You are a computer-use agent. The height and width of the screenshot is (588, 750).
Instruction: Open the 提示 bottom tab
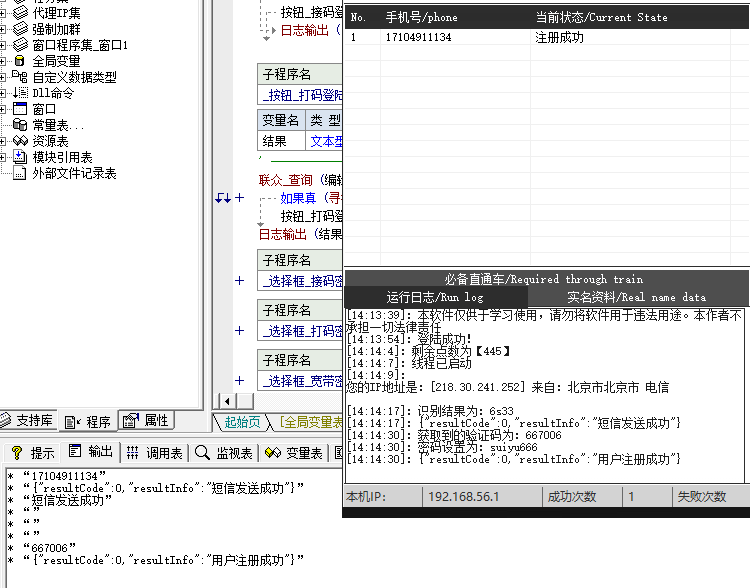33,453
